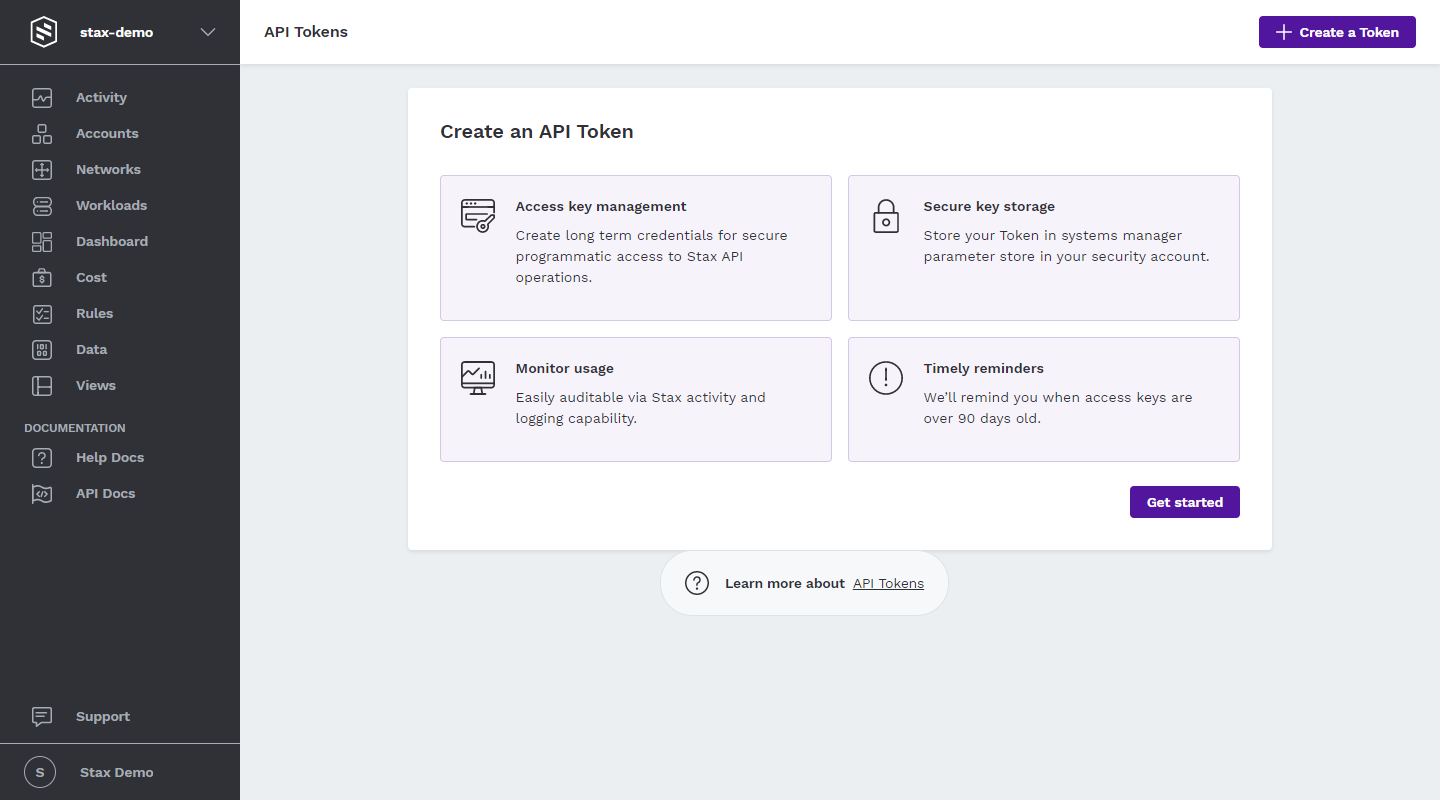Open the Data sidebar icon
Viewport: 1440px width, 800px height.
pyautogui.click(x=42, y=350)
